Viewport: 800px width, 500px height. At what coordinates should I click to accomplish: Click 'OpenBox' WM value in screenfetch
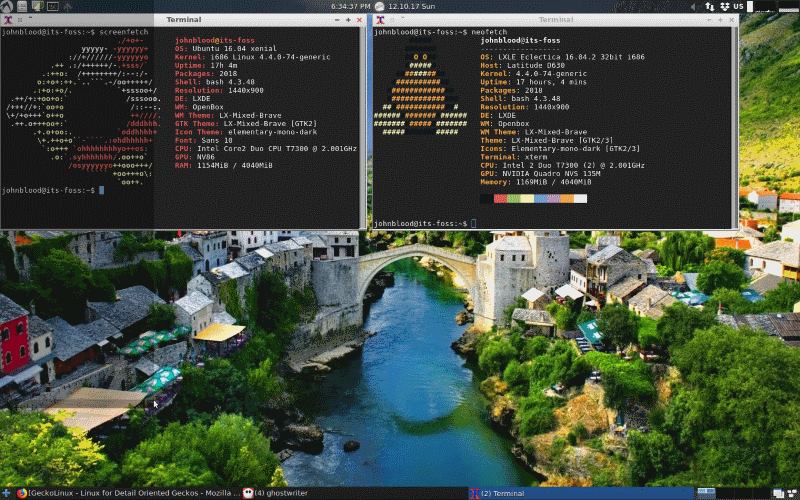click(x=208, y=107)
